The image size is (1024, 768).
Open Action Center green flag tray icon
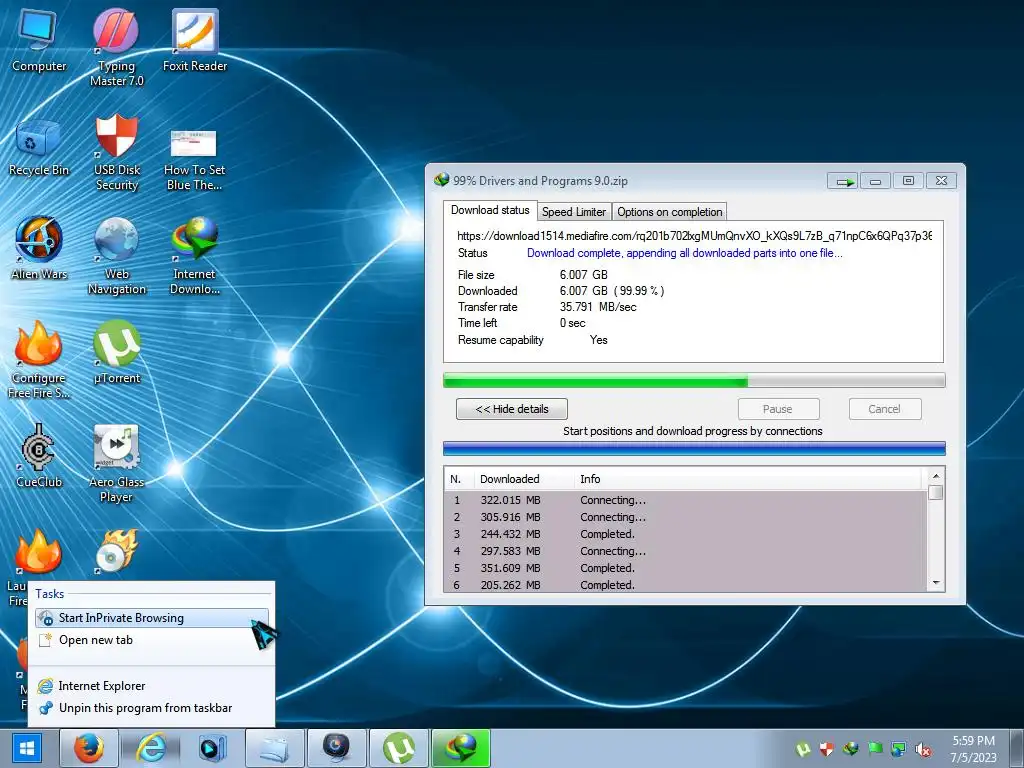tap(875, 749)
